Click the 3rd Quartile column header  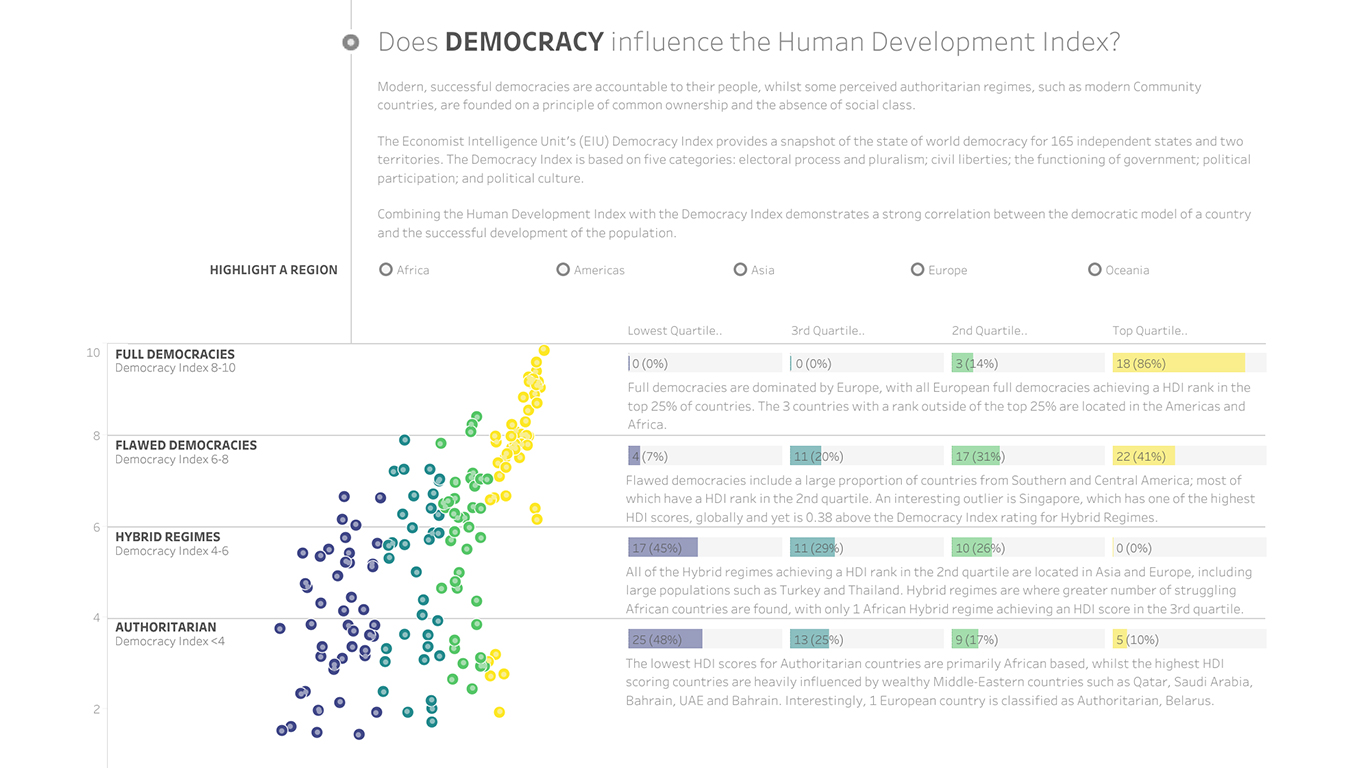[x=827, y=331]
